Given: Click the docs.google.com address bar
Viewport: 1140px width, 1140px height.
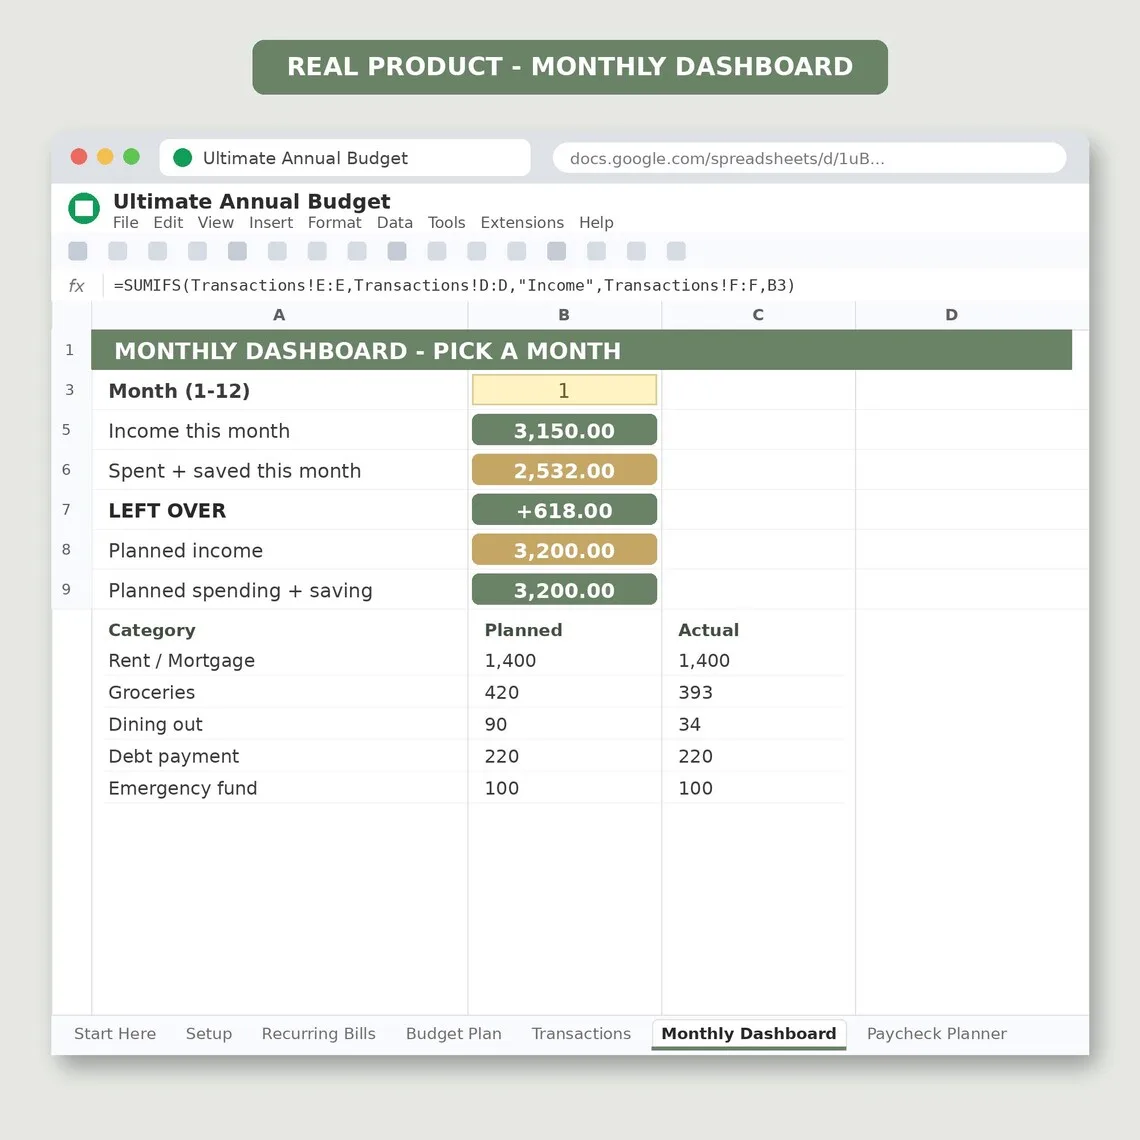Looking at the screenshot, I should point(809,158).
